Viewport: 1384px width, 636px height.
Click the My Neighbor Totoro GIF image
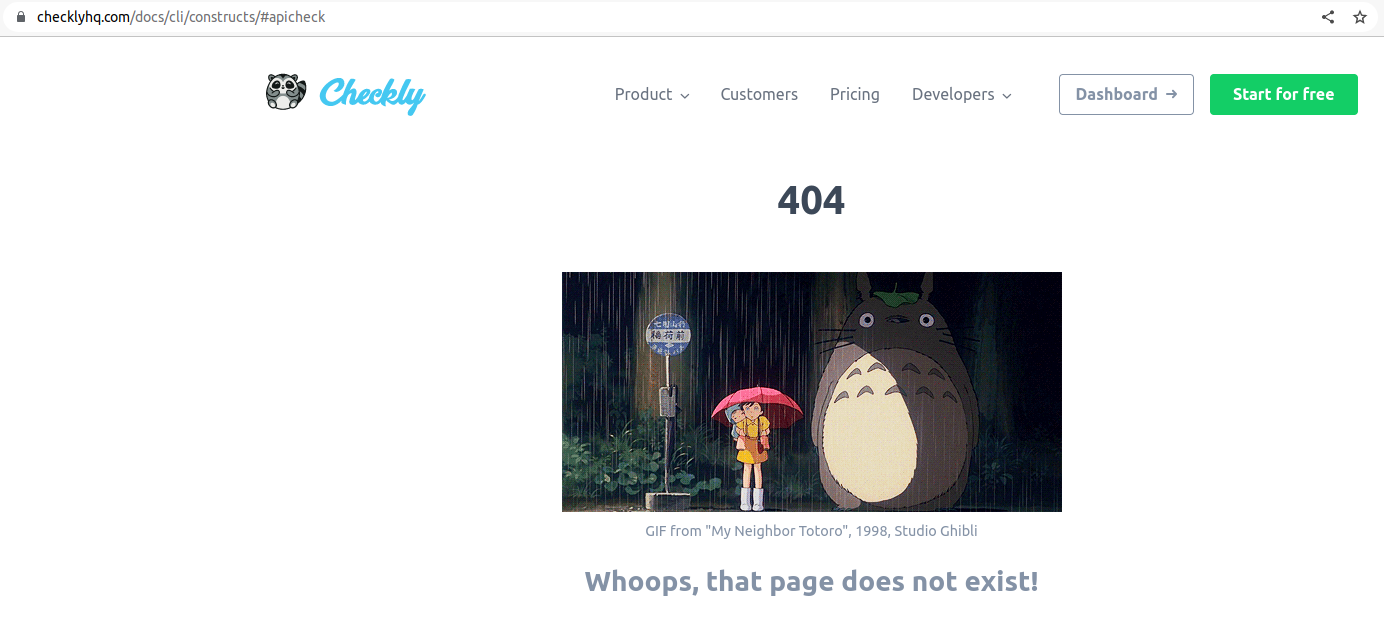(812, 392)
